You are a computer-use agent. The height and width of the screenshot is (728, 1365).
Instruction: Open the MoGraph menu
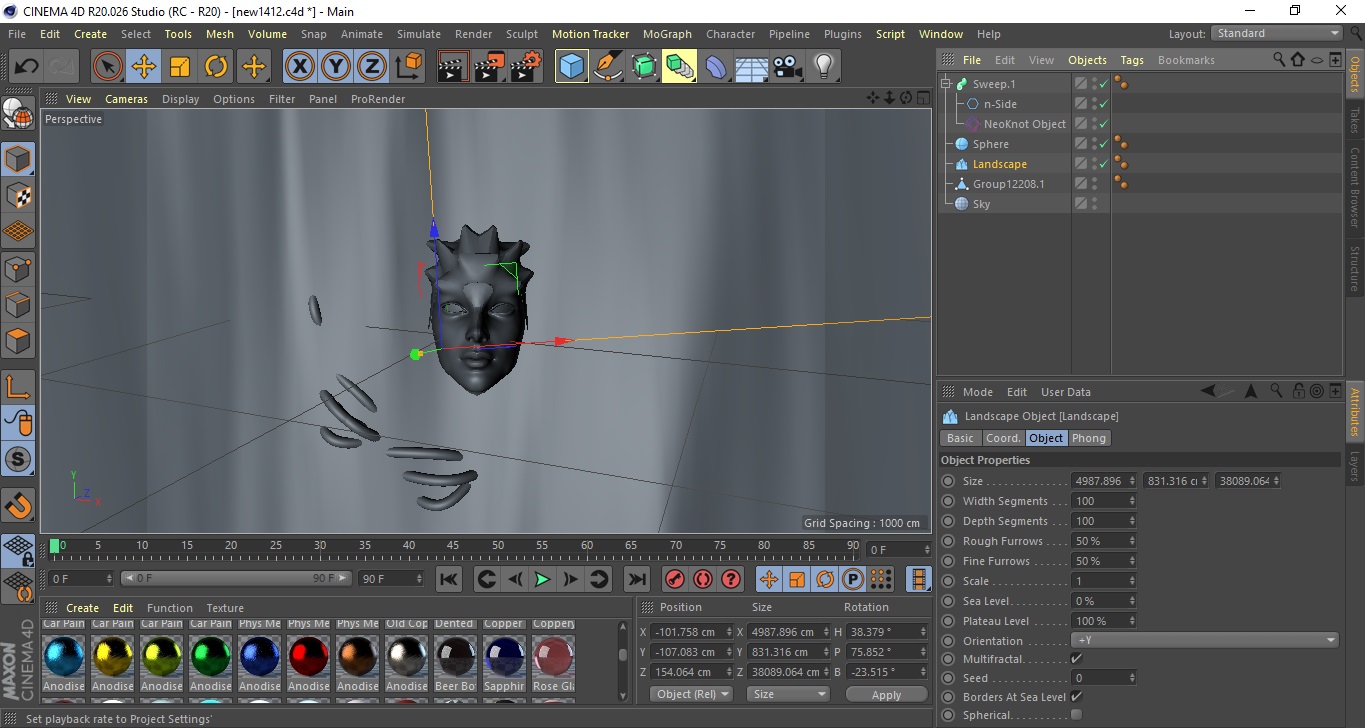(x=667, y=34)
